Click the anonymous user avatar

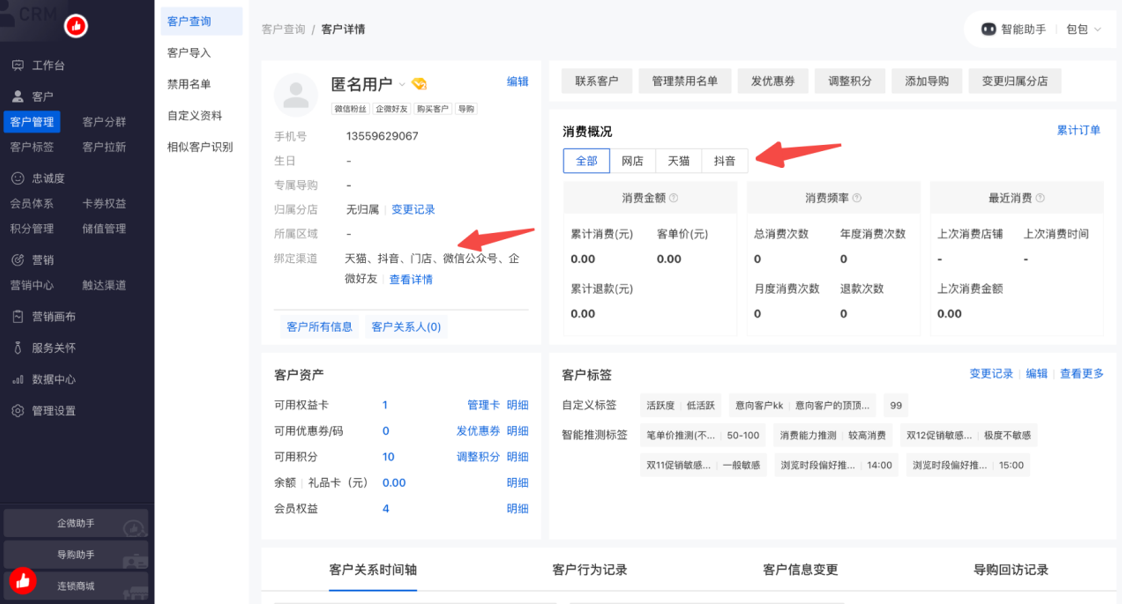pyautogui.click(x=295, y=94)
